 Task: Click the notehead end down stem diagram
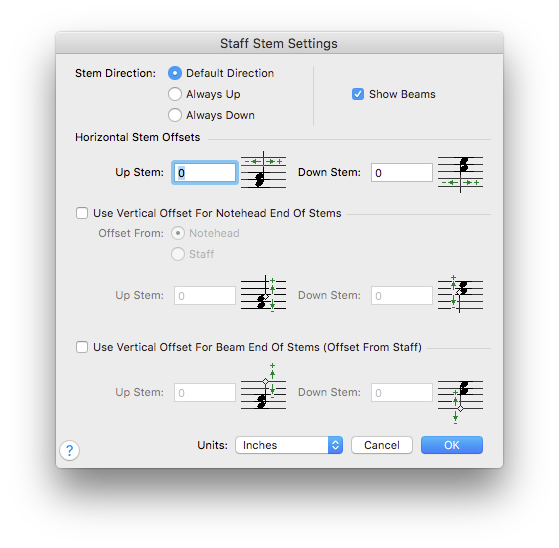pyautogui.click(x=460, y=294)
